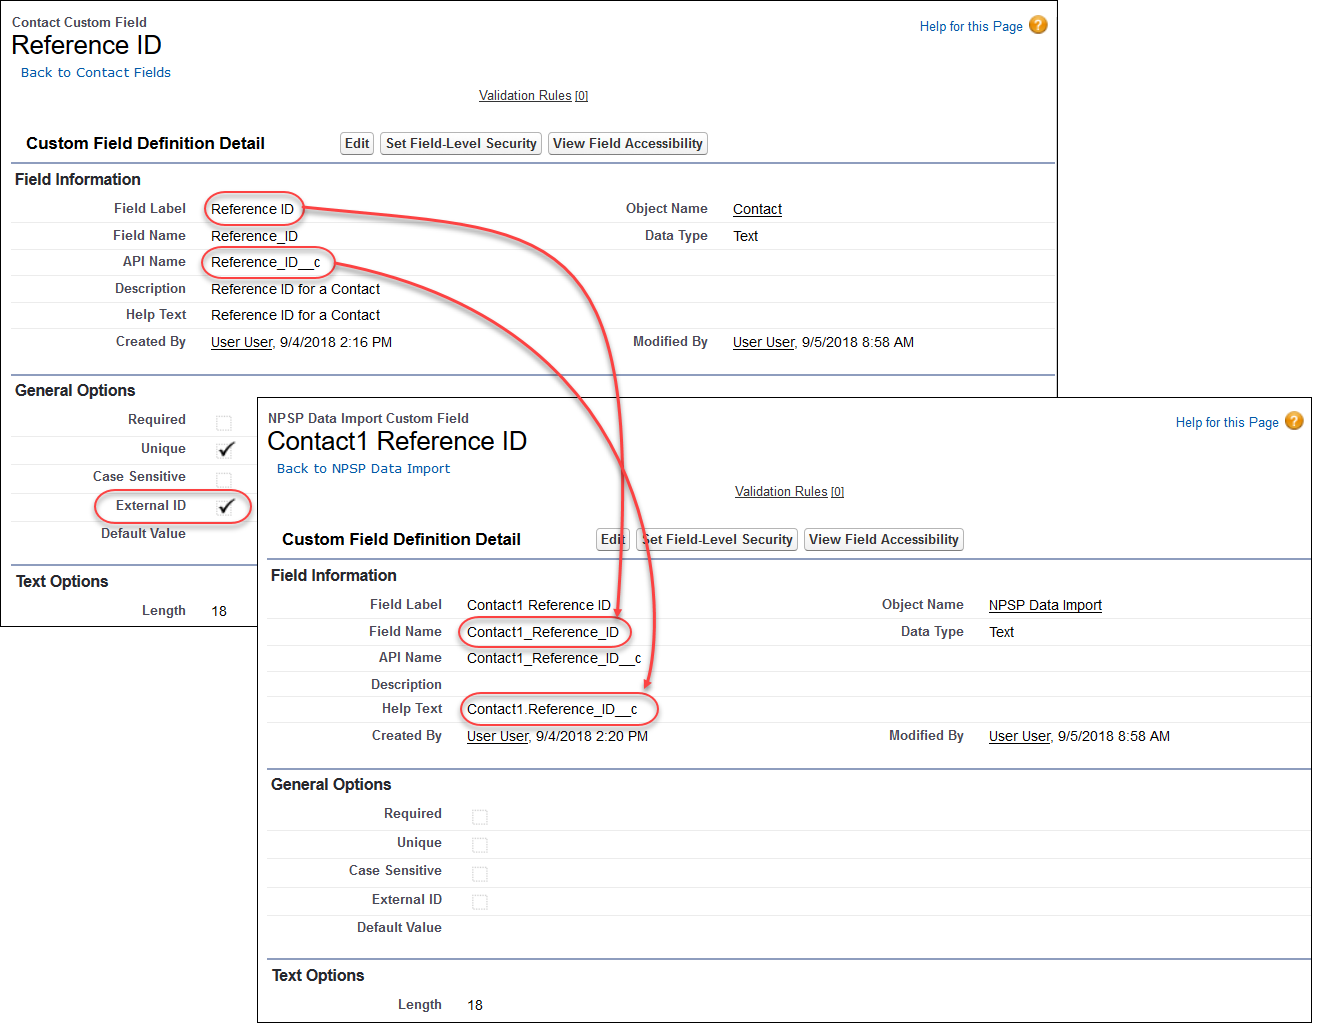The image size is (1320, 1033).
Task: Select Field Label value 'Contact1 Reference ID'
Action: [x=539, y=605]
